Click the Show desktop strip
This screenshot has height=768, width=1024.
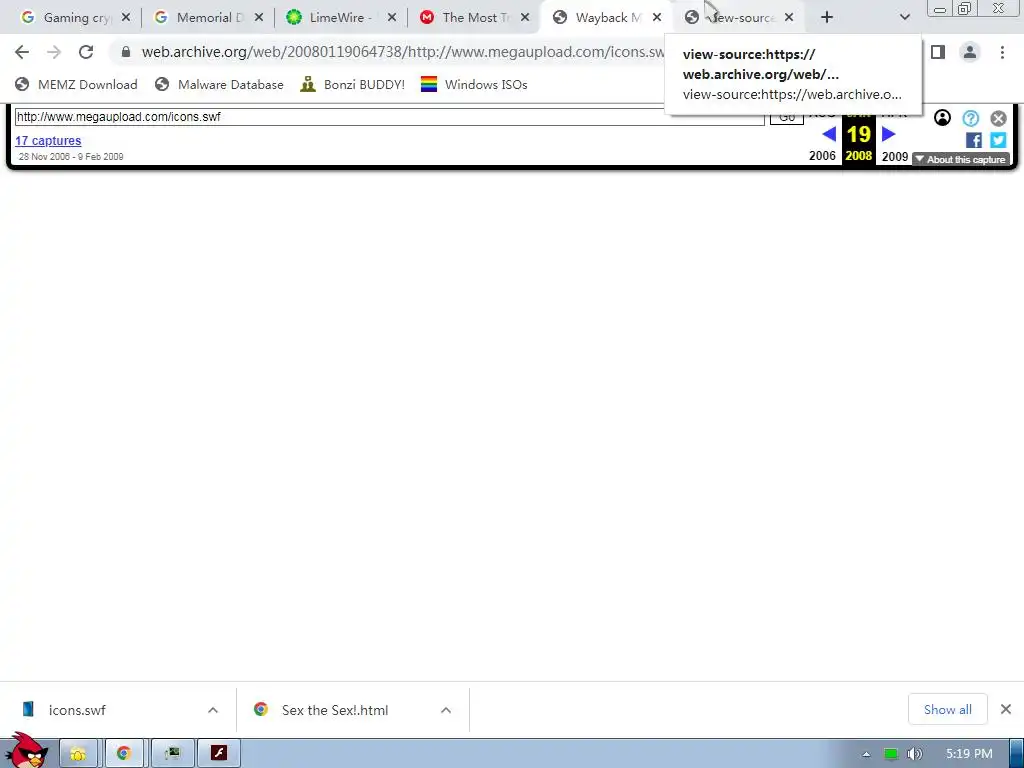[x=1017, y=754]
